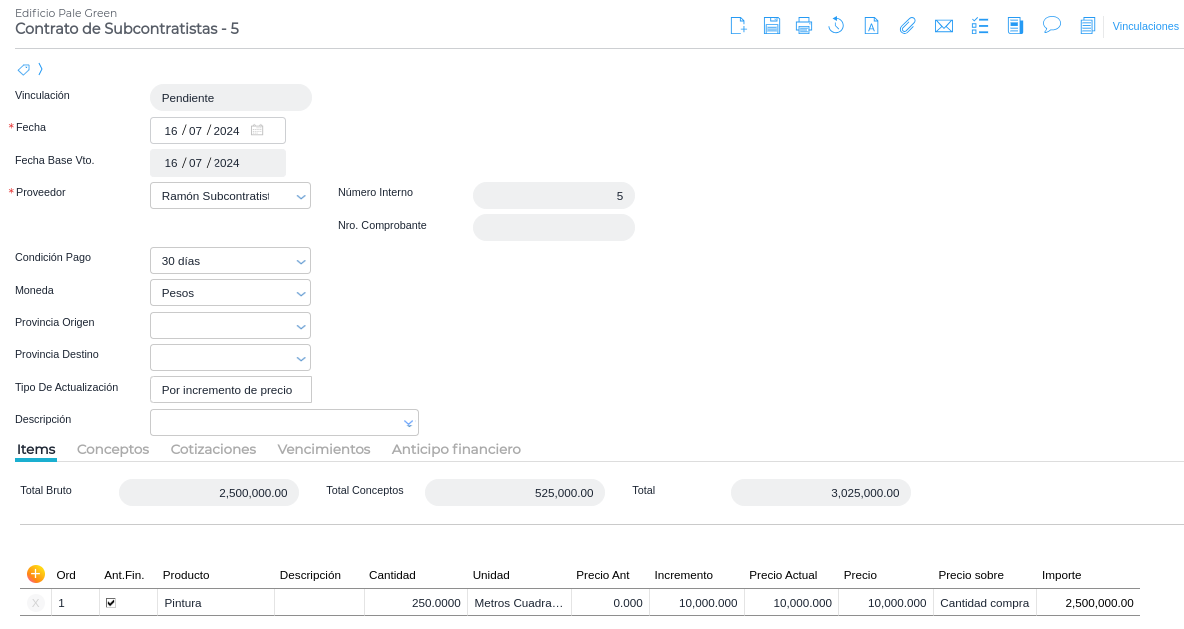Open the comments speech bubble icon

1052,25
